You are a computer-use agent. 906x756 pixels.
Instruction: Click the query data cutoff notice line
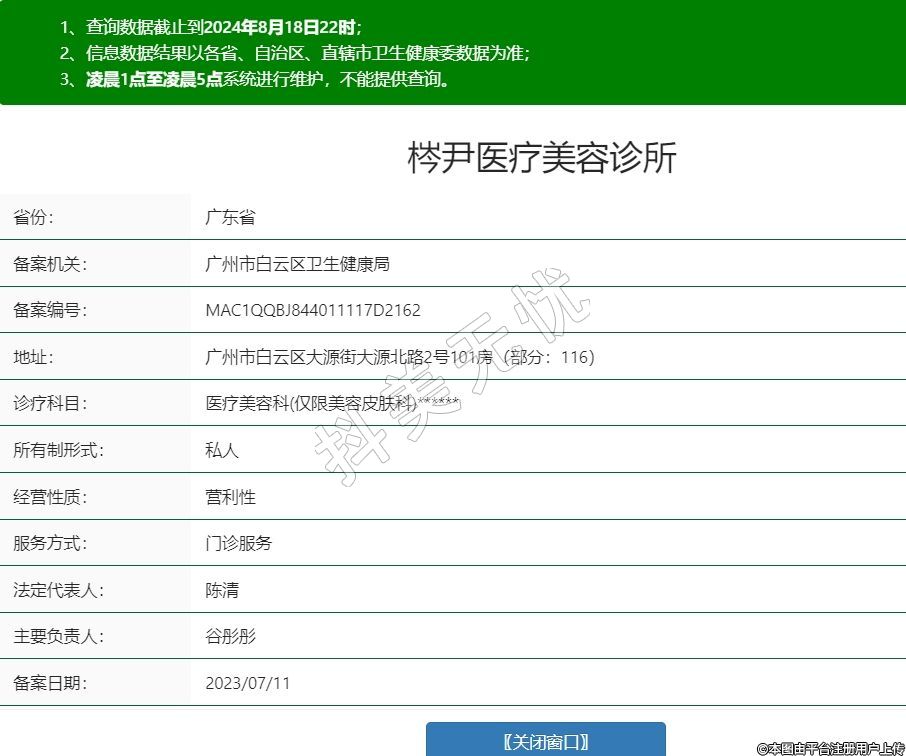[x=210, y=27]
